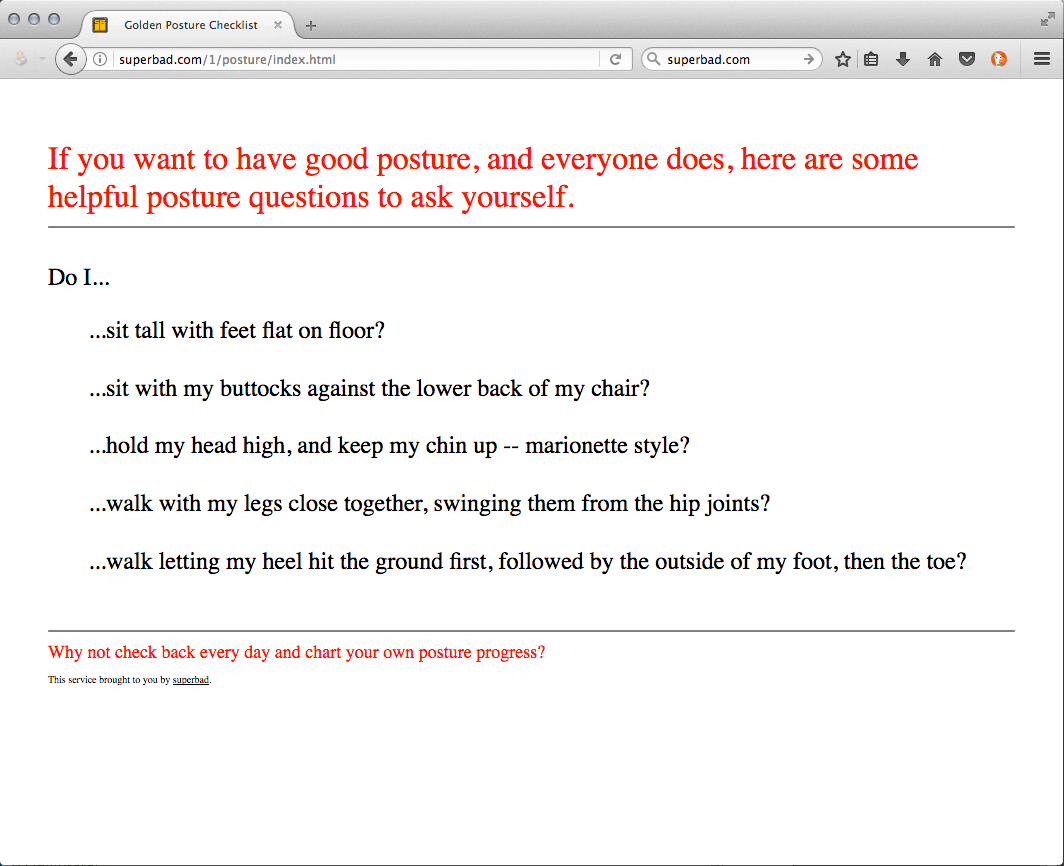Click the DuckDuckGo extension icon

999,60
